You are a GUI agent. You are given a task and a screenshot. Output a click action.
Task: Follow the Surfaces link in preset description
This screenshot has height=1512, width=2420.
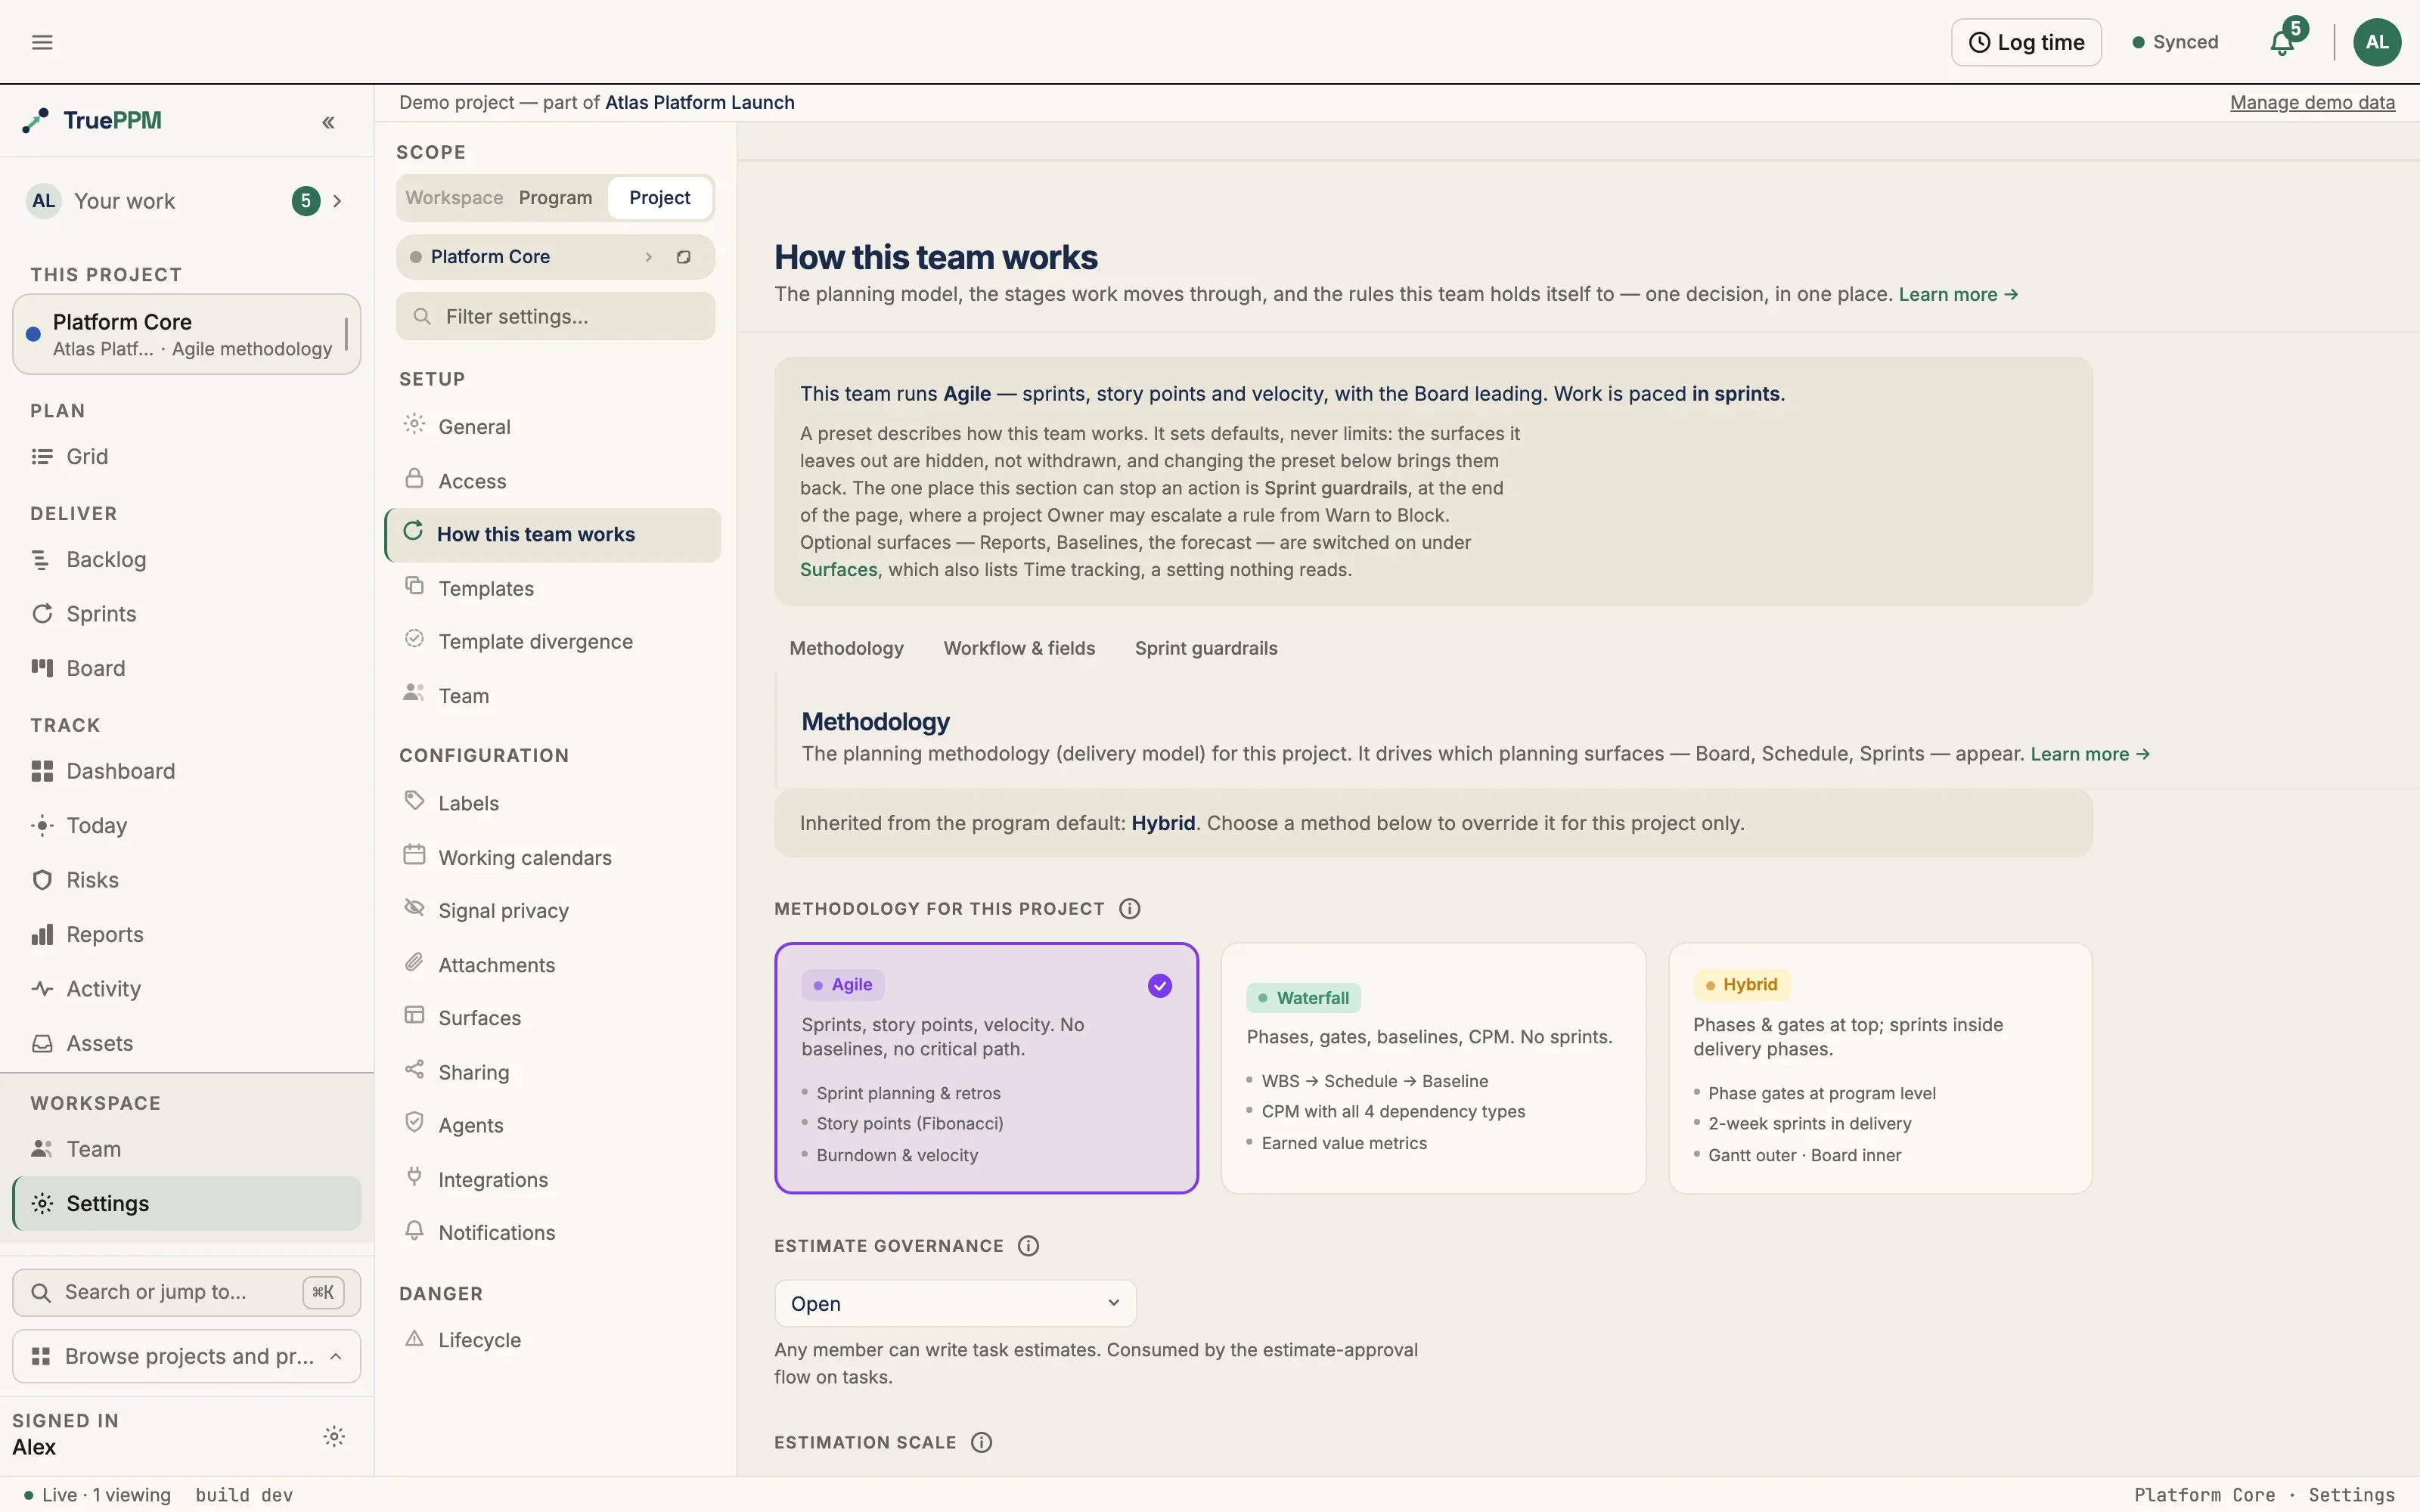pyautogui.click(x=838, y=570)
